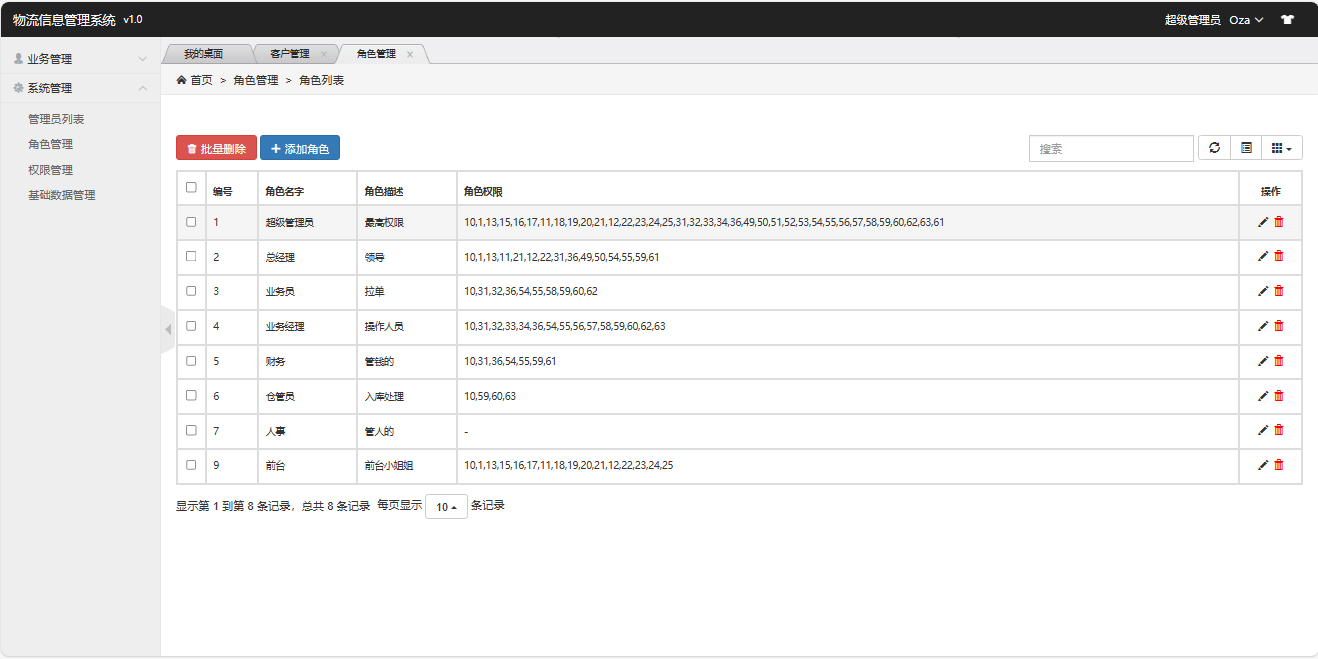This screenshot has height=659, width=1318.
Task: Edit the 人事 role with pencil icon
Action: tap(1263, 430)
